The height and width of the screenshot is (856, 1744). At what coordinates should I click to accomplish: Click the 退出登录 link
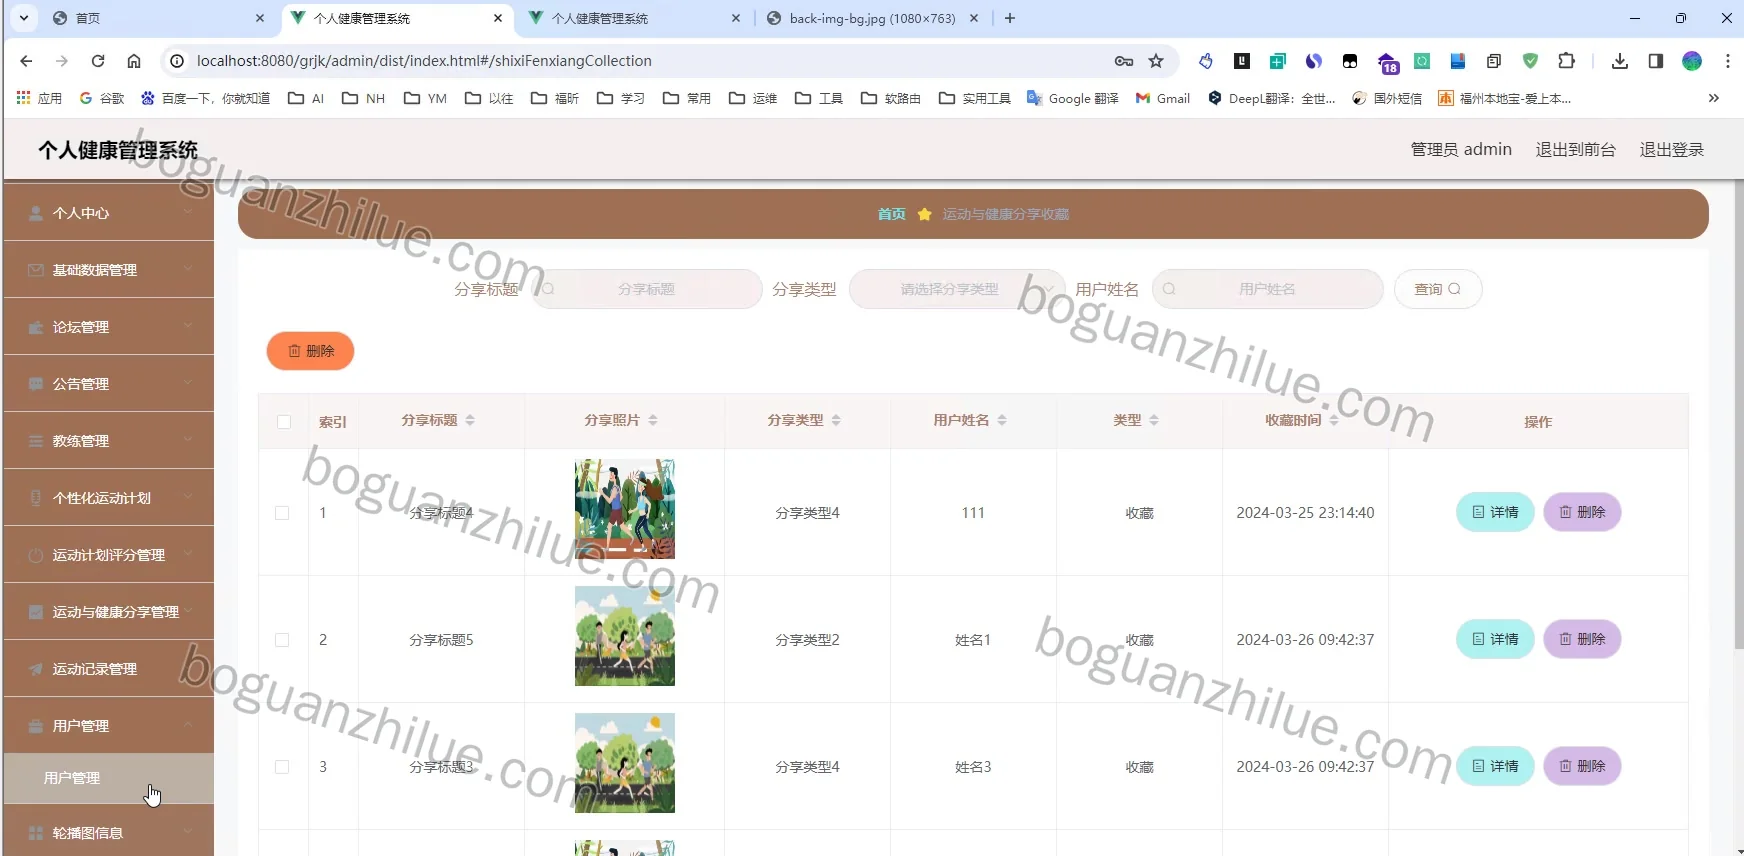(x=1671, y=149)
